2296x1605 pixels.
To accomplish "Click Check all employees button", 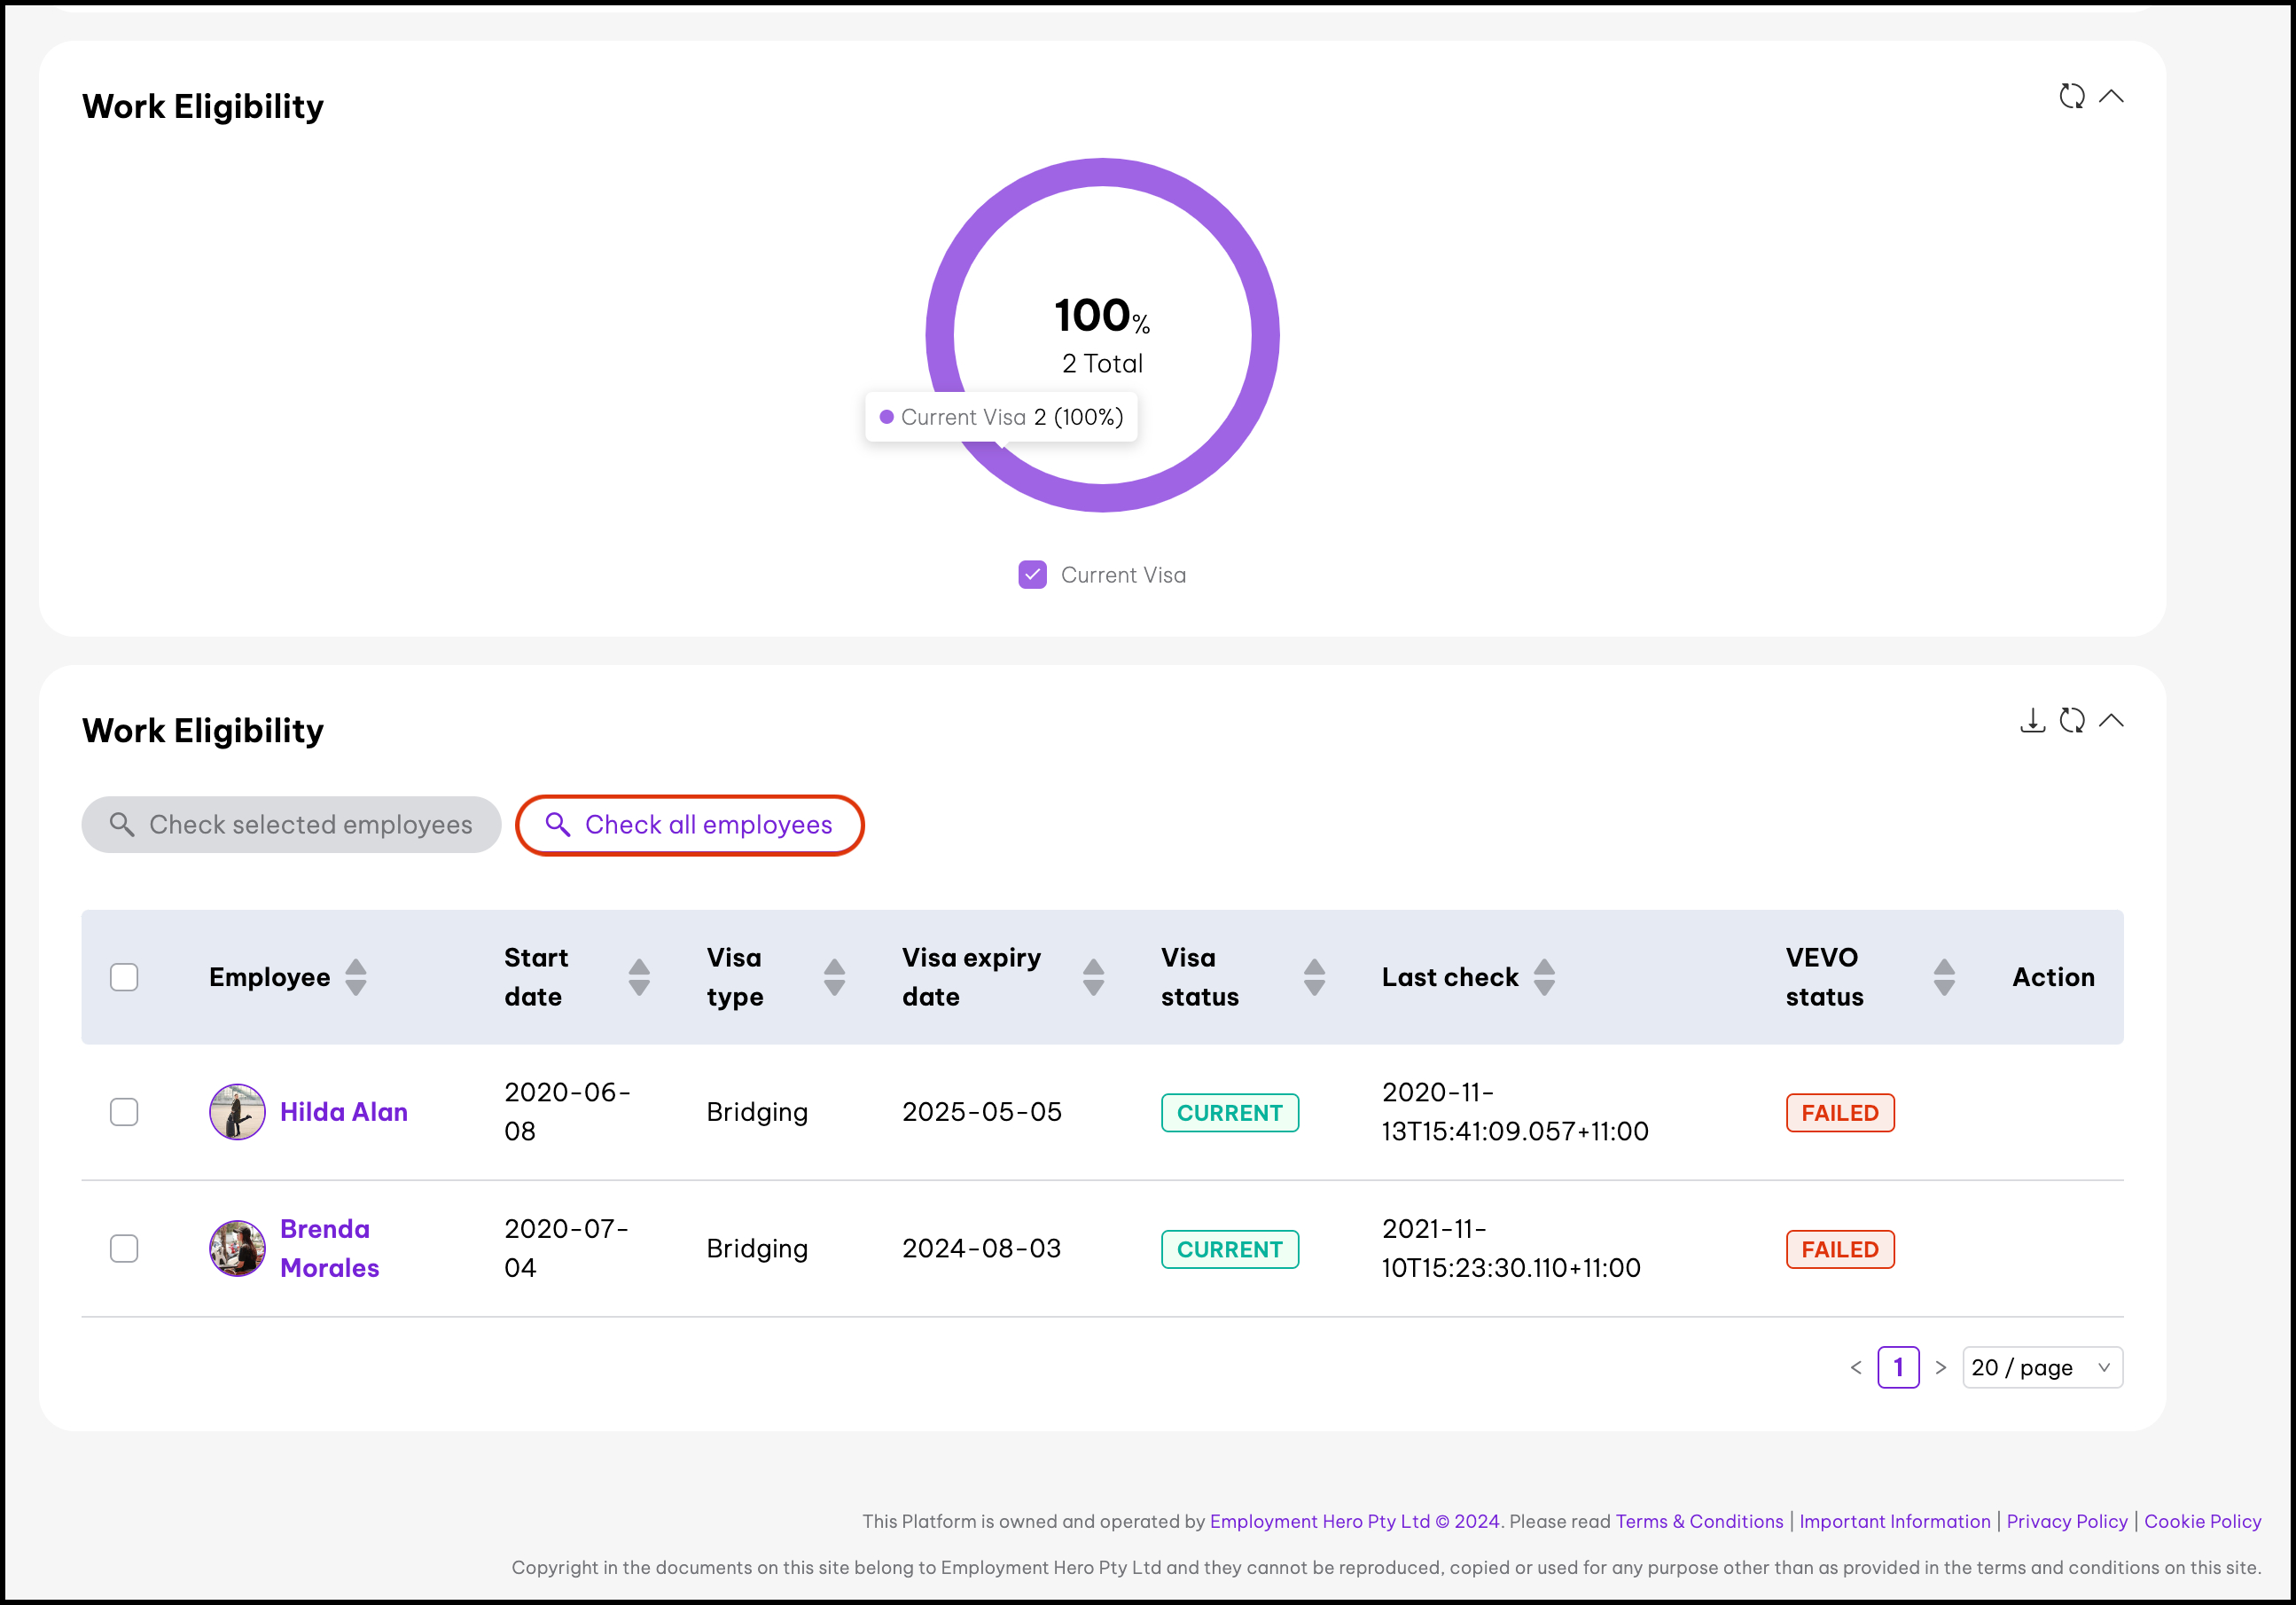I will pyautogui.click(x=689, y=825).
